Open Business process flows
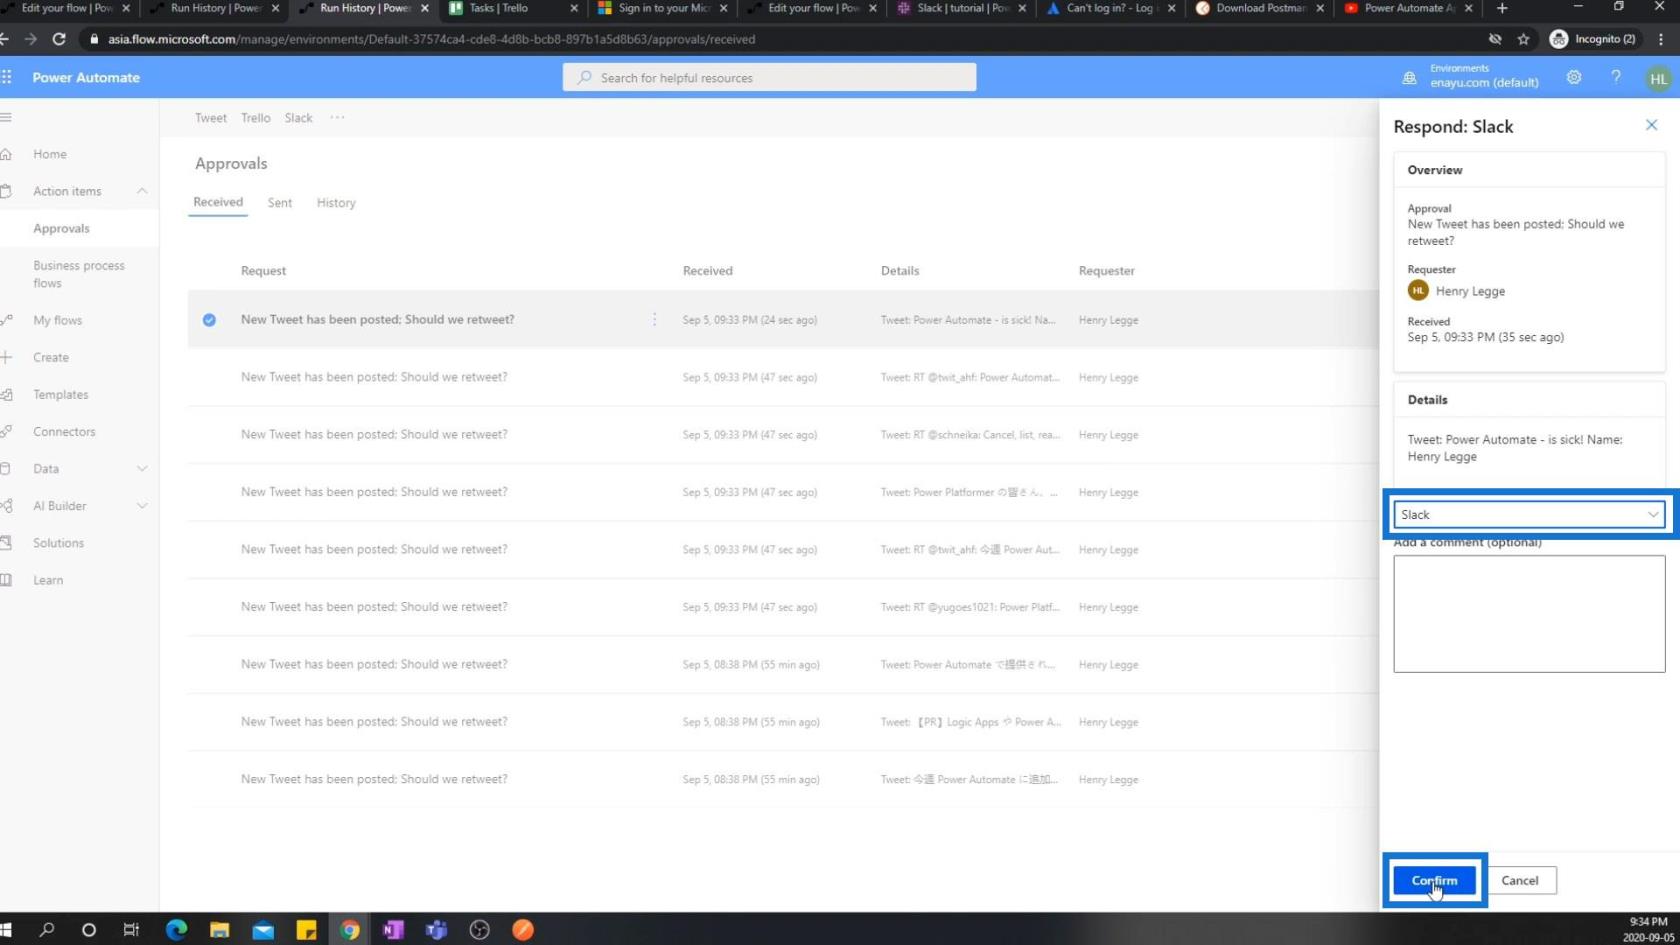The height and width of the screenshot is (945, 1680). tap(79, 274)
